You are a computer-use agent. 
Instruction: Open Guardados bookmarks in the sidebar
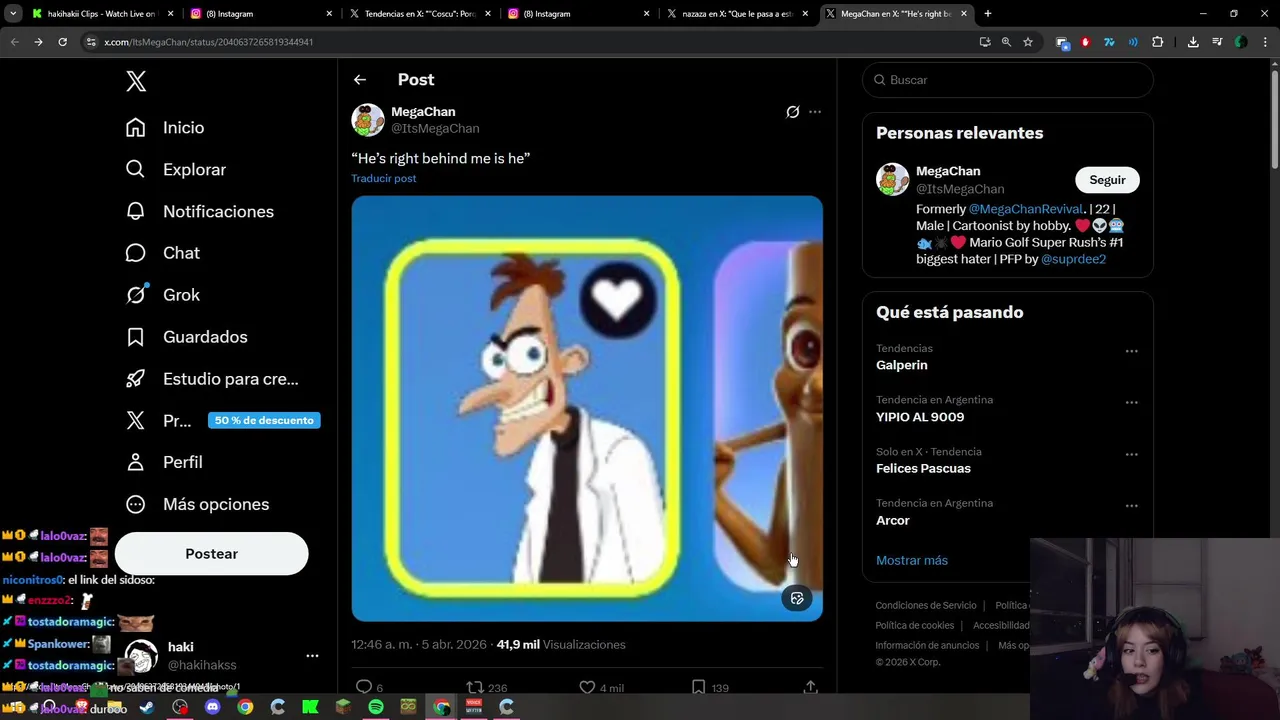[186, 337]
